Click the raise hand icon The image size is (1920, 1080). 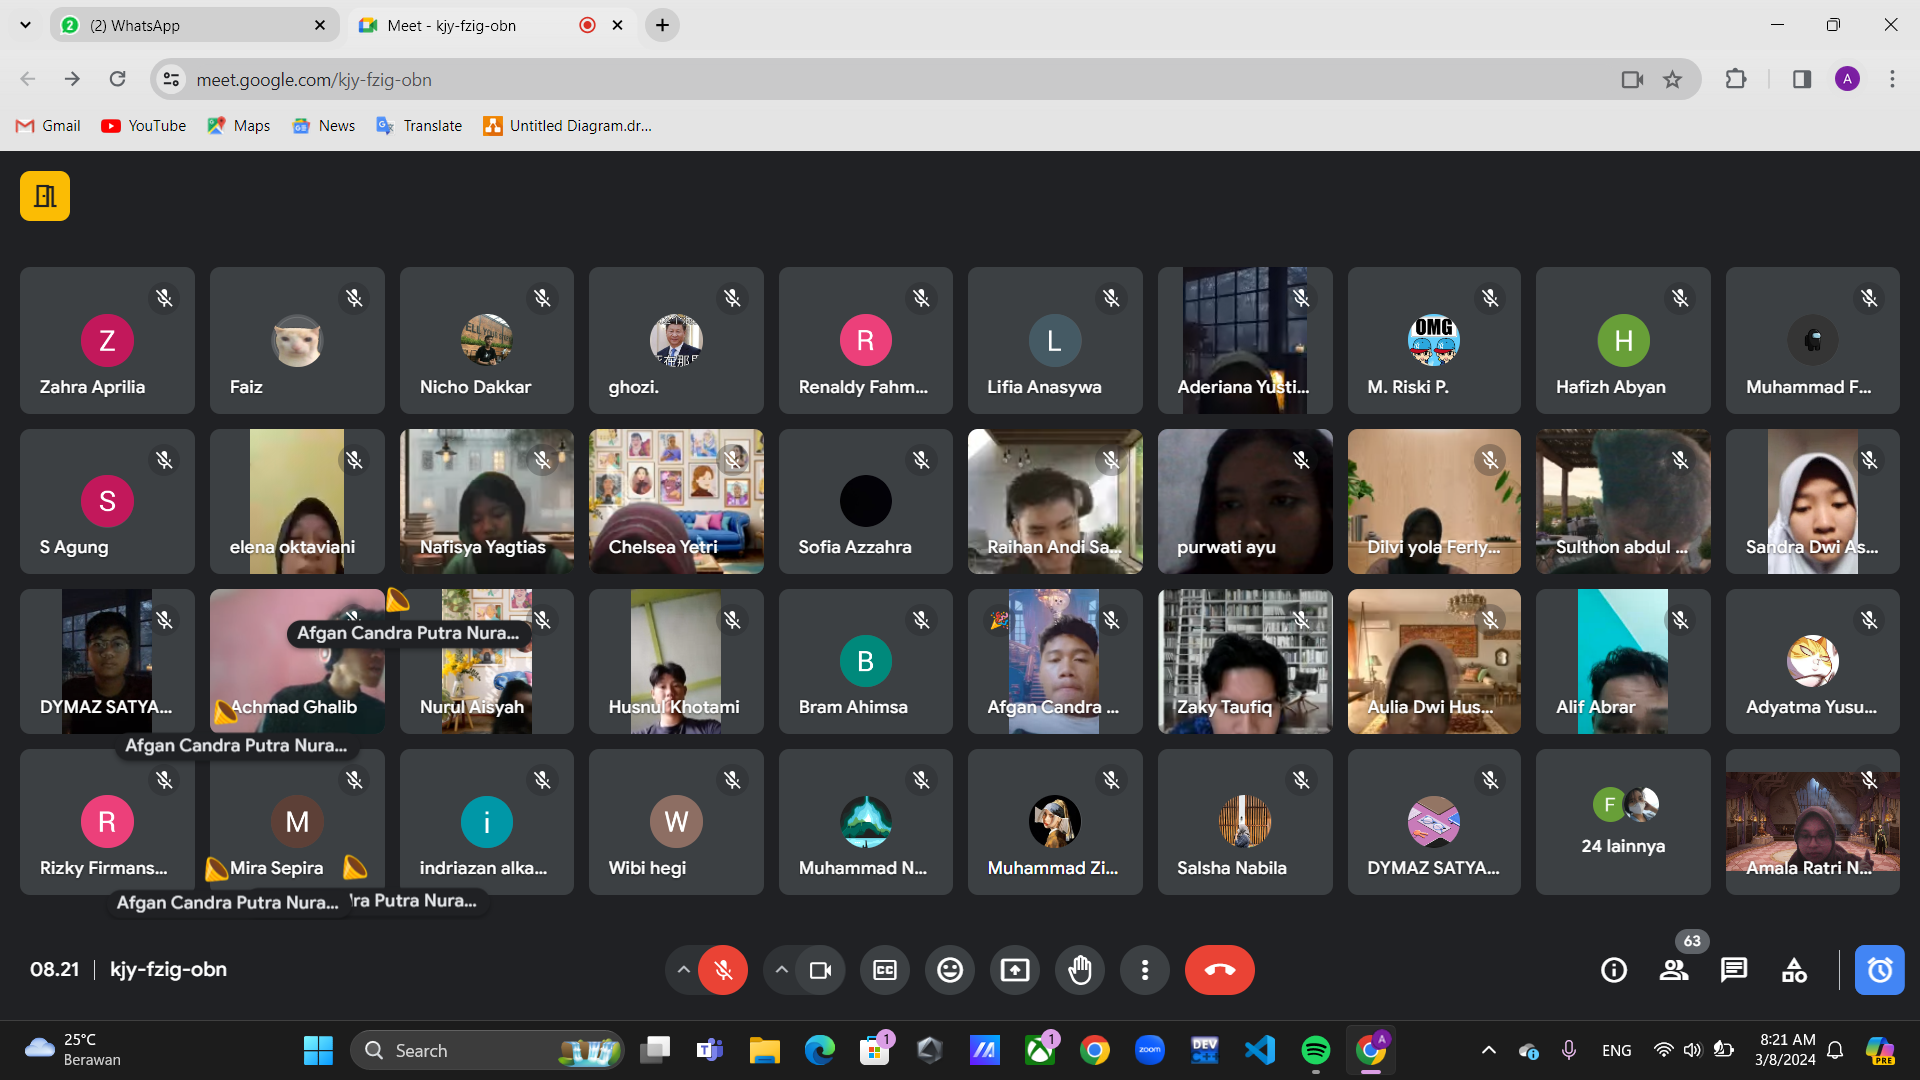point(1080,970)
